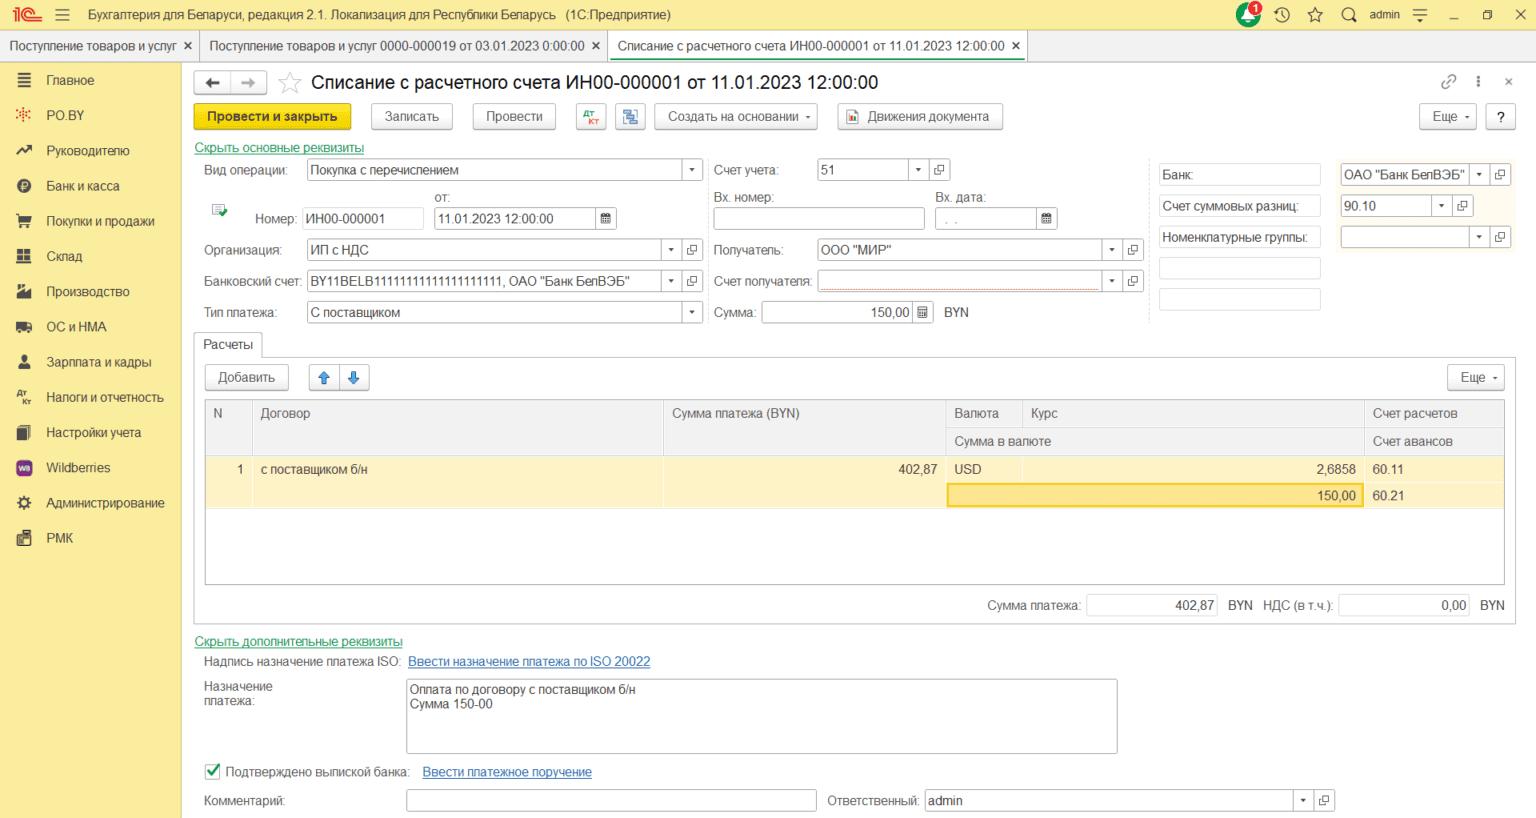Toggle the Подтверждено выпиской банка checkbox
Viewport: 1536px width, 818px height.
212,771
